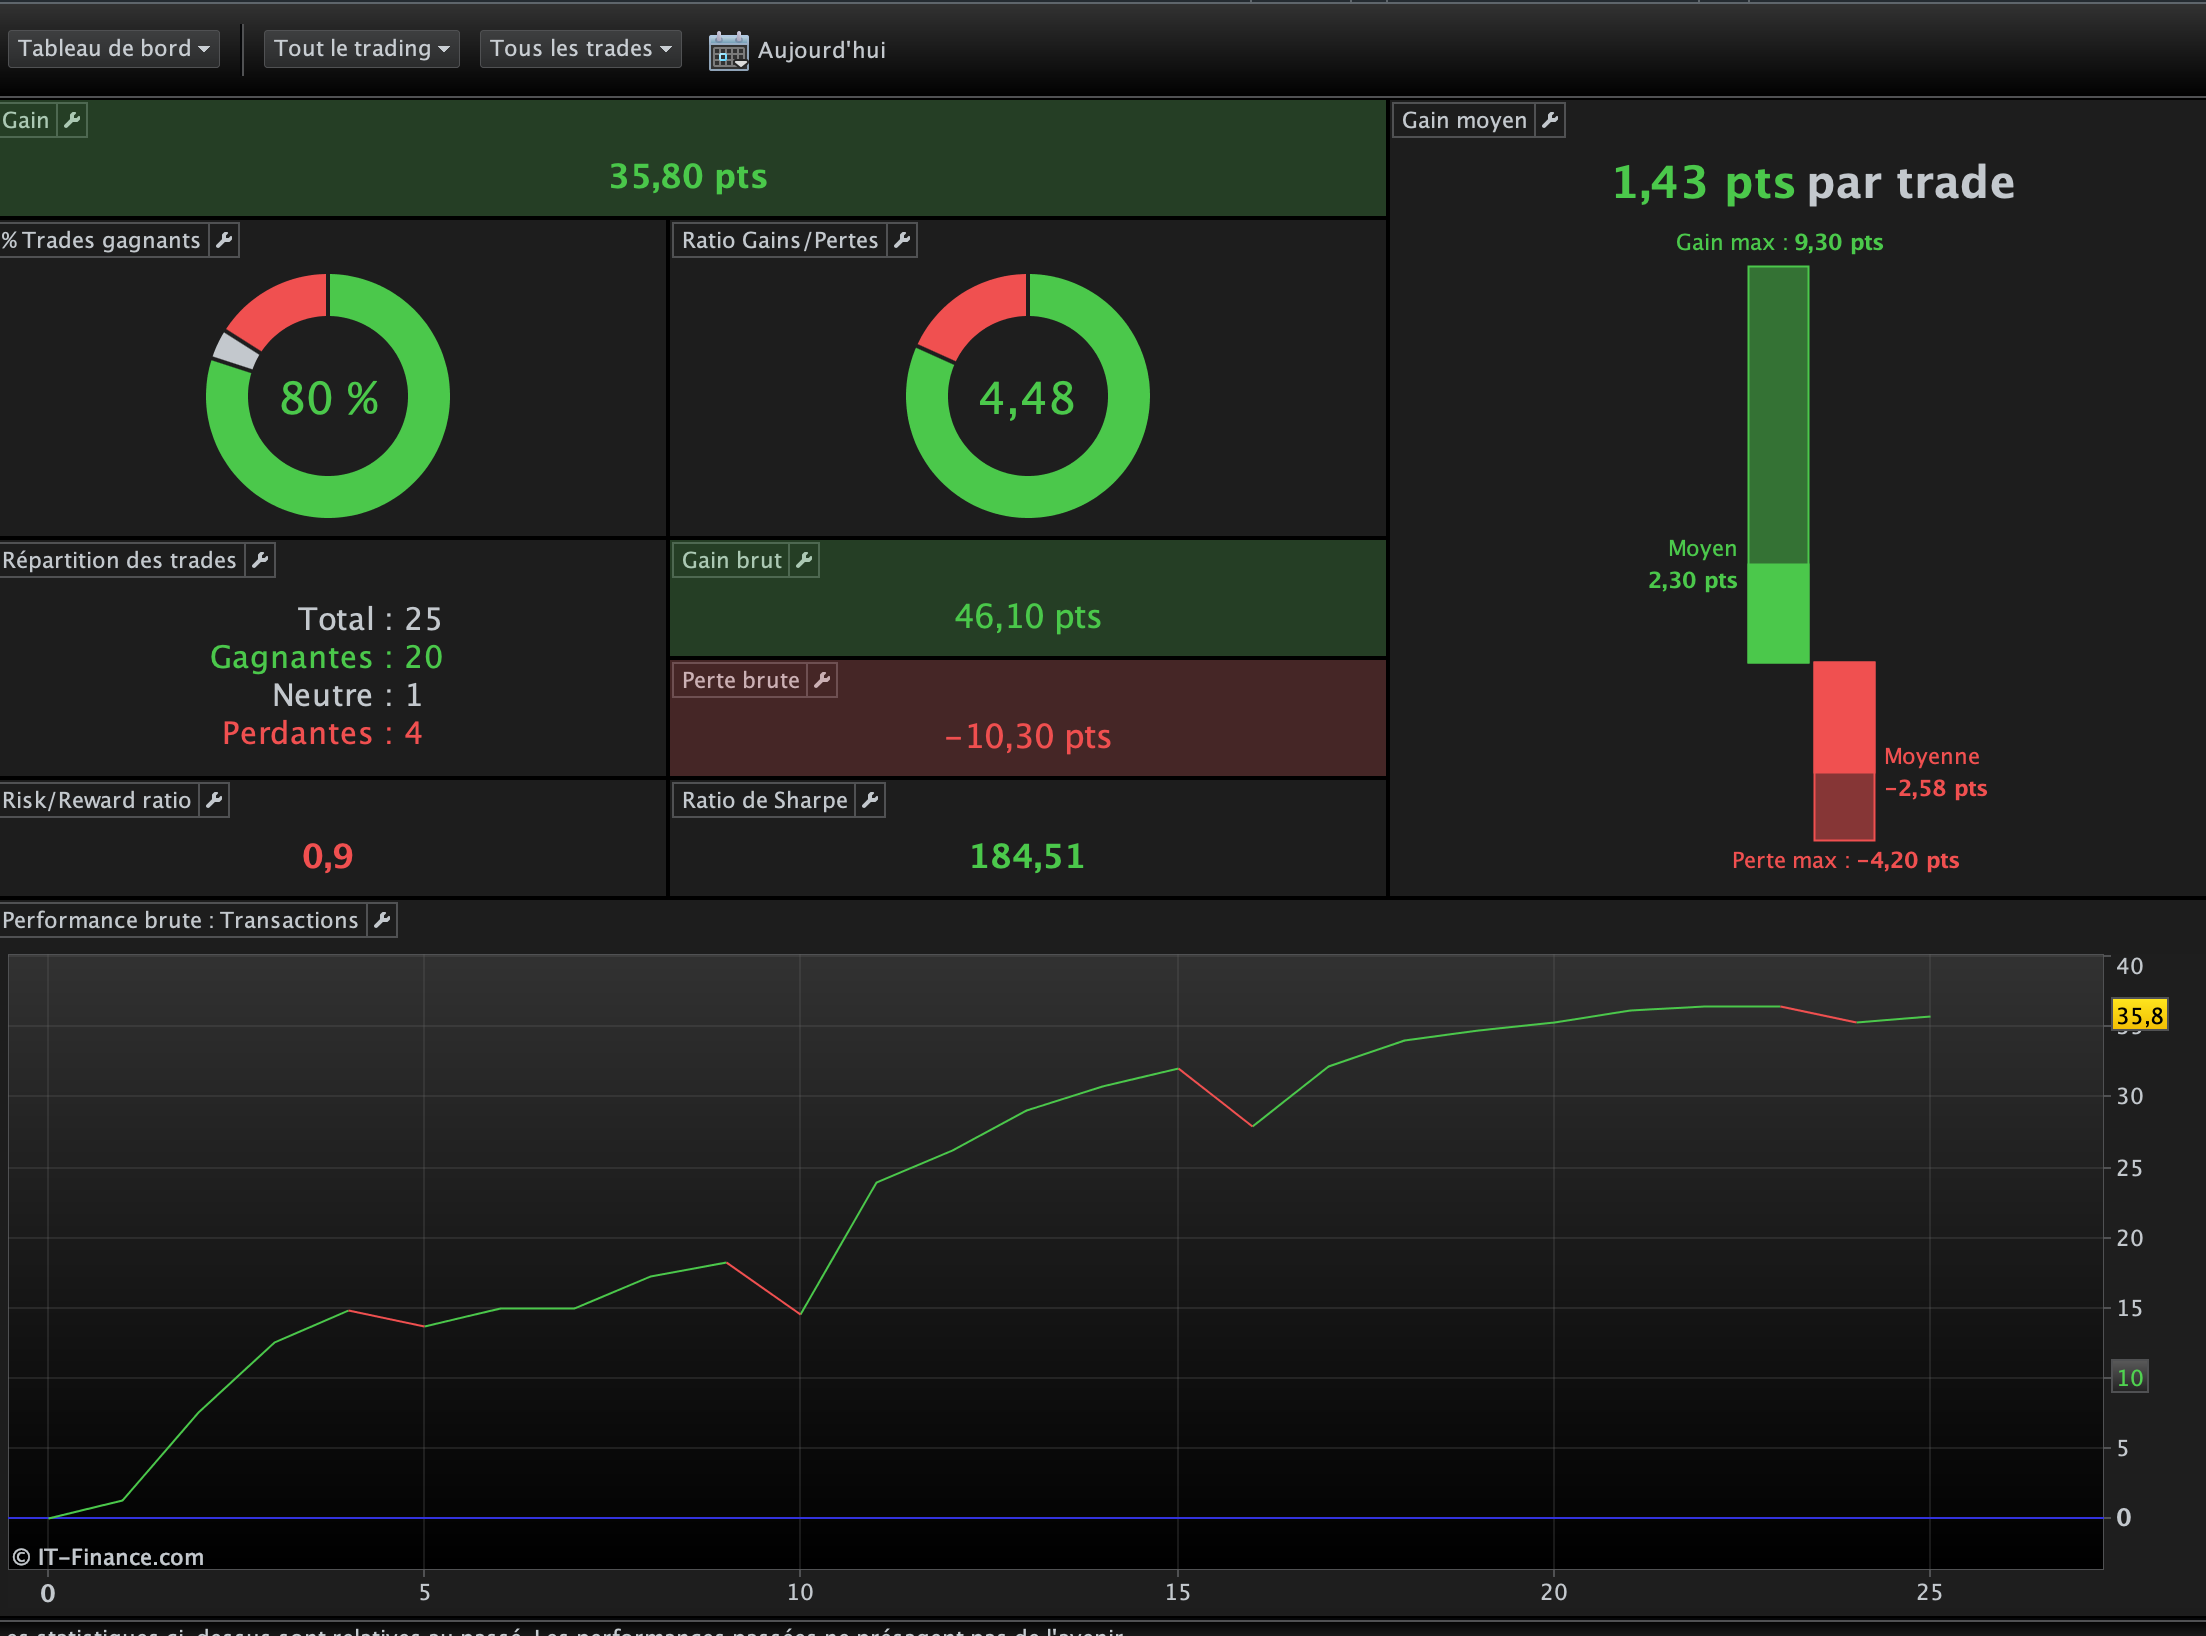This screenshot has height=1636, width=2206.
Task: Open wrench settings for Perte brute
Action: pos(822,680)
